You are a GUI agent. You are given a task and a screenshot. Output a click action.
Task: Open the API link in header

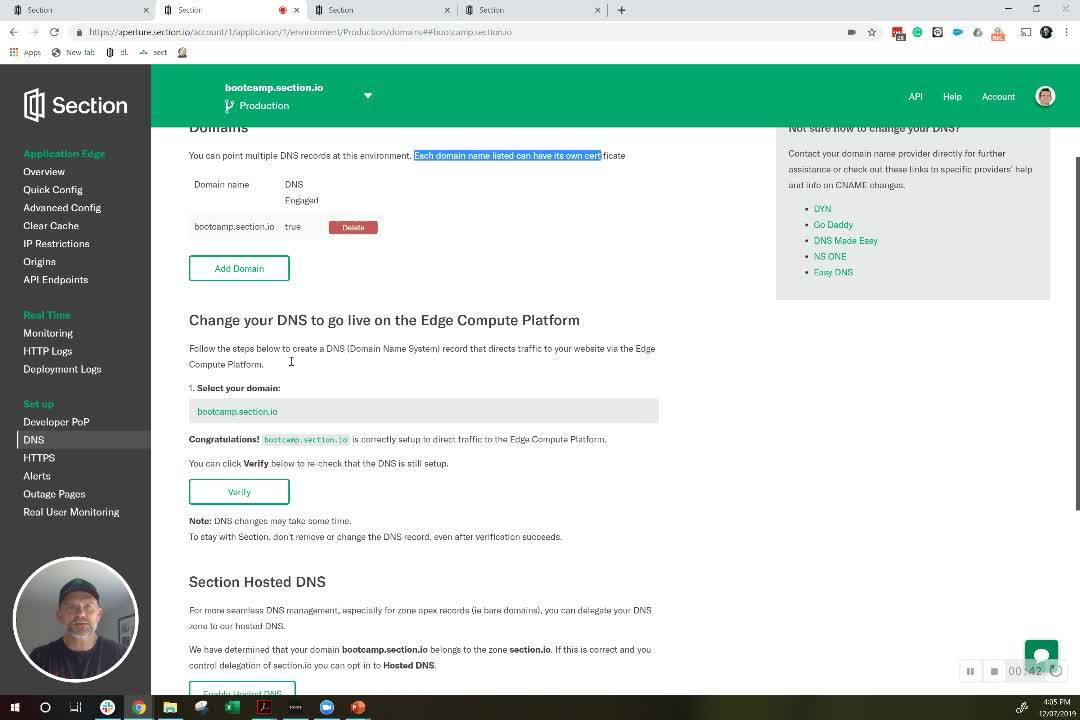tap(915, 96)
